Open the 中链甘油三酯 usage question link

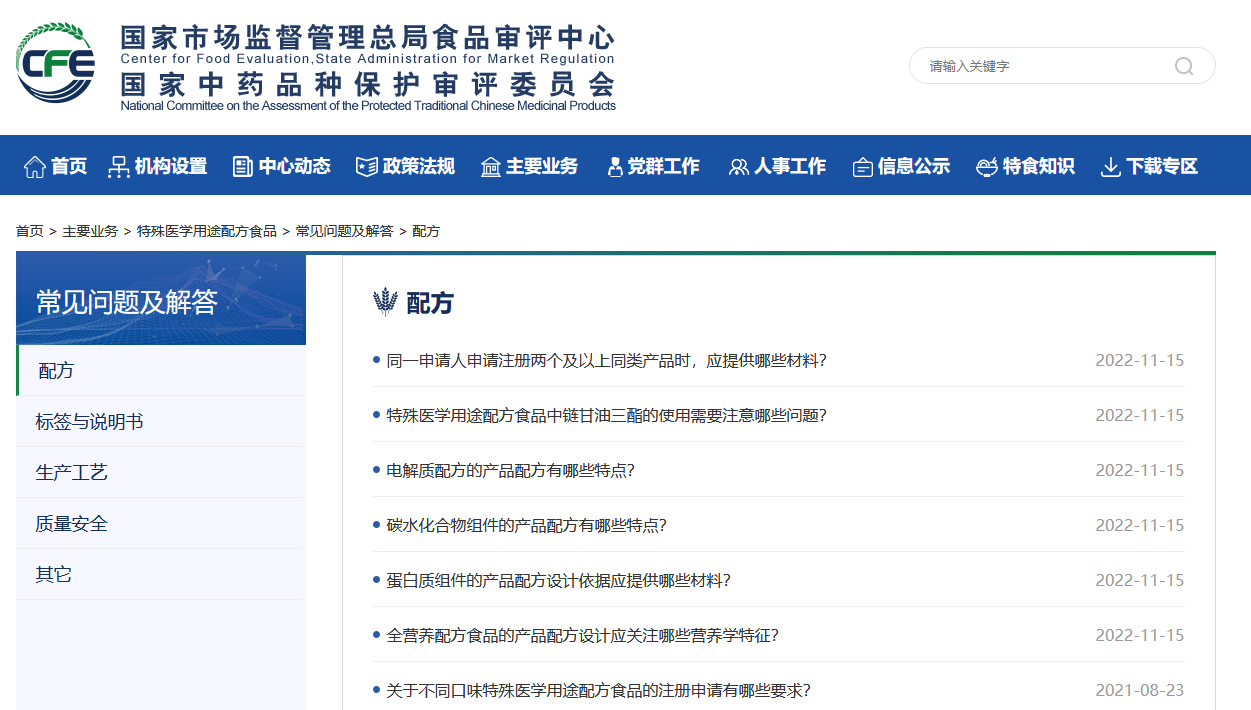(606, 415)
